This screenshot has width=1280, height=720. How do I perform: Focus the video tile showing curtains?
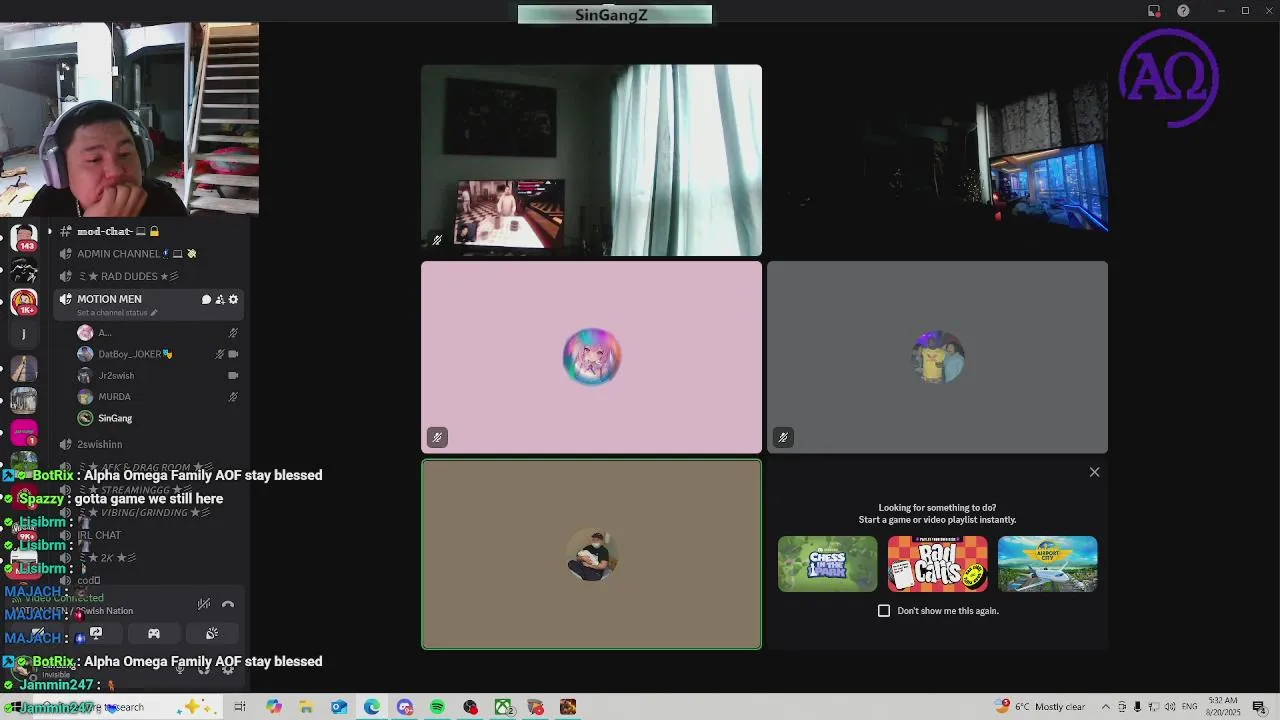[591, 160]
